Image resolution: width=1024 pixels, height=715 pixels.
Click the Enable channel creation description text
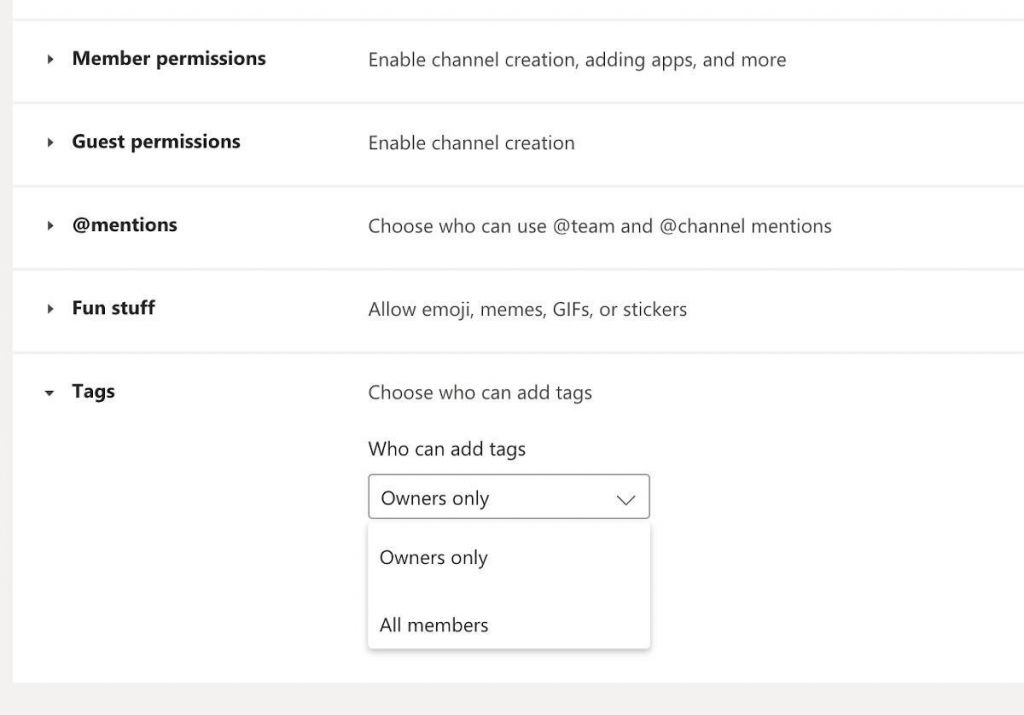[471, 143]
